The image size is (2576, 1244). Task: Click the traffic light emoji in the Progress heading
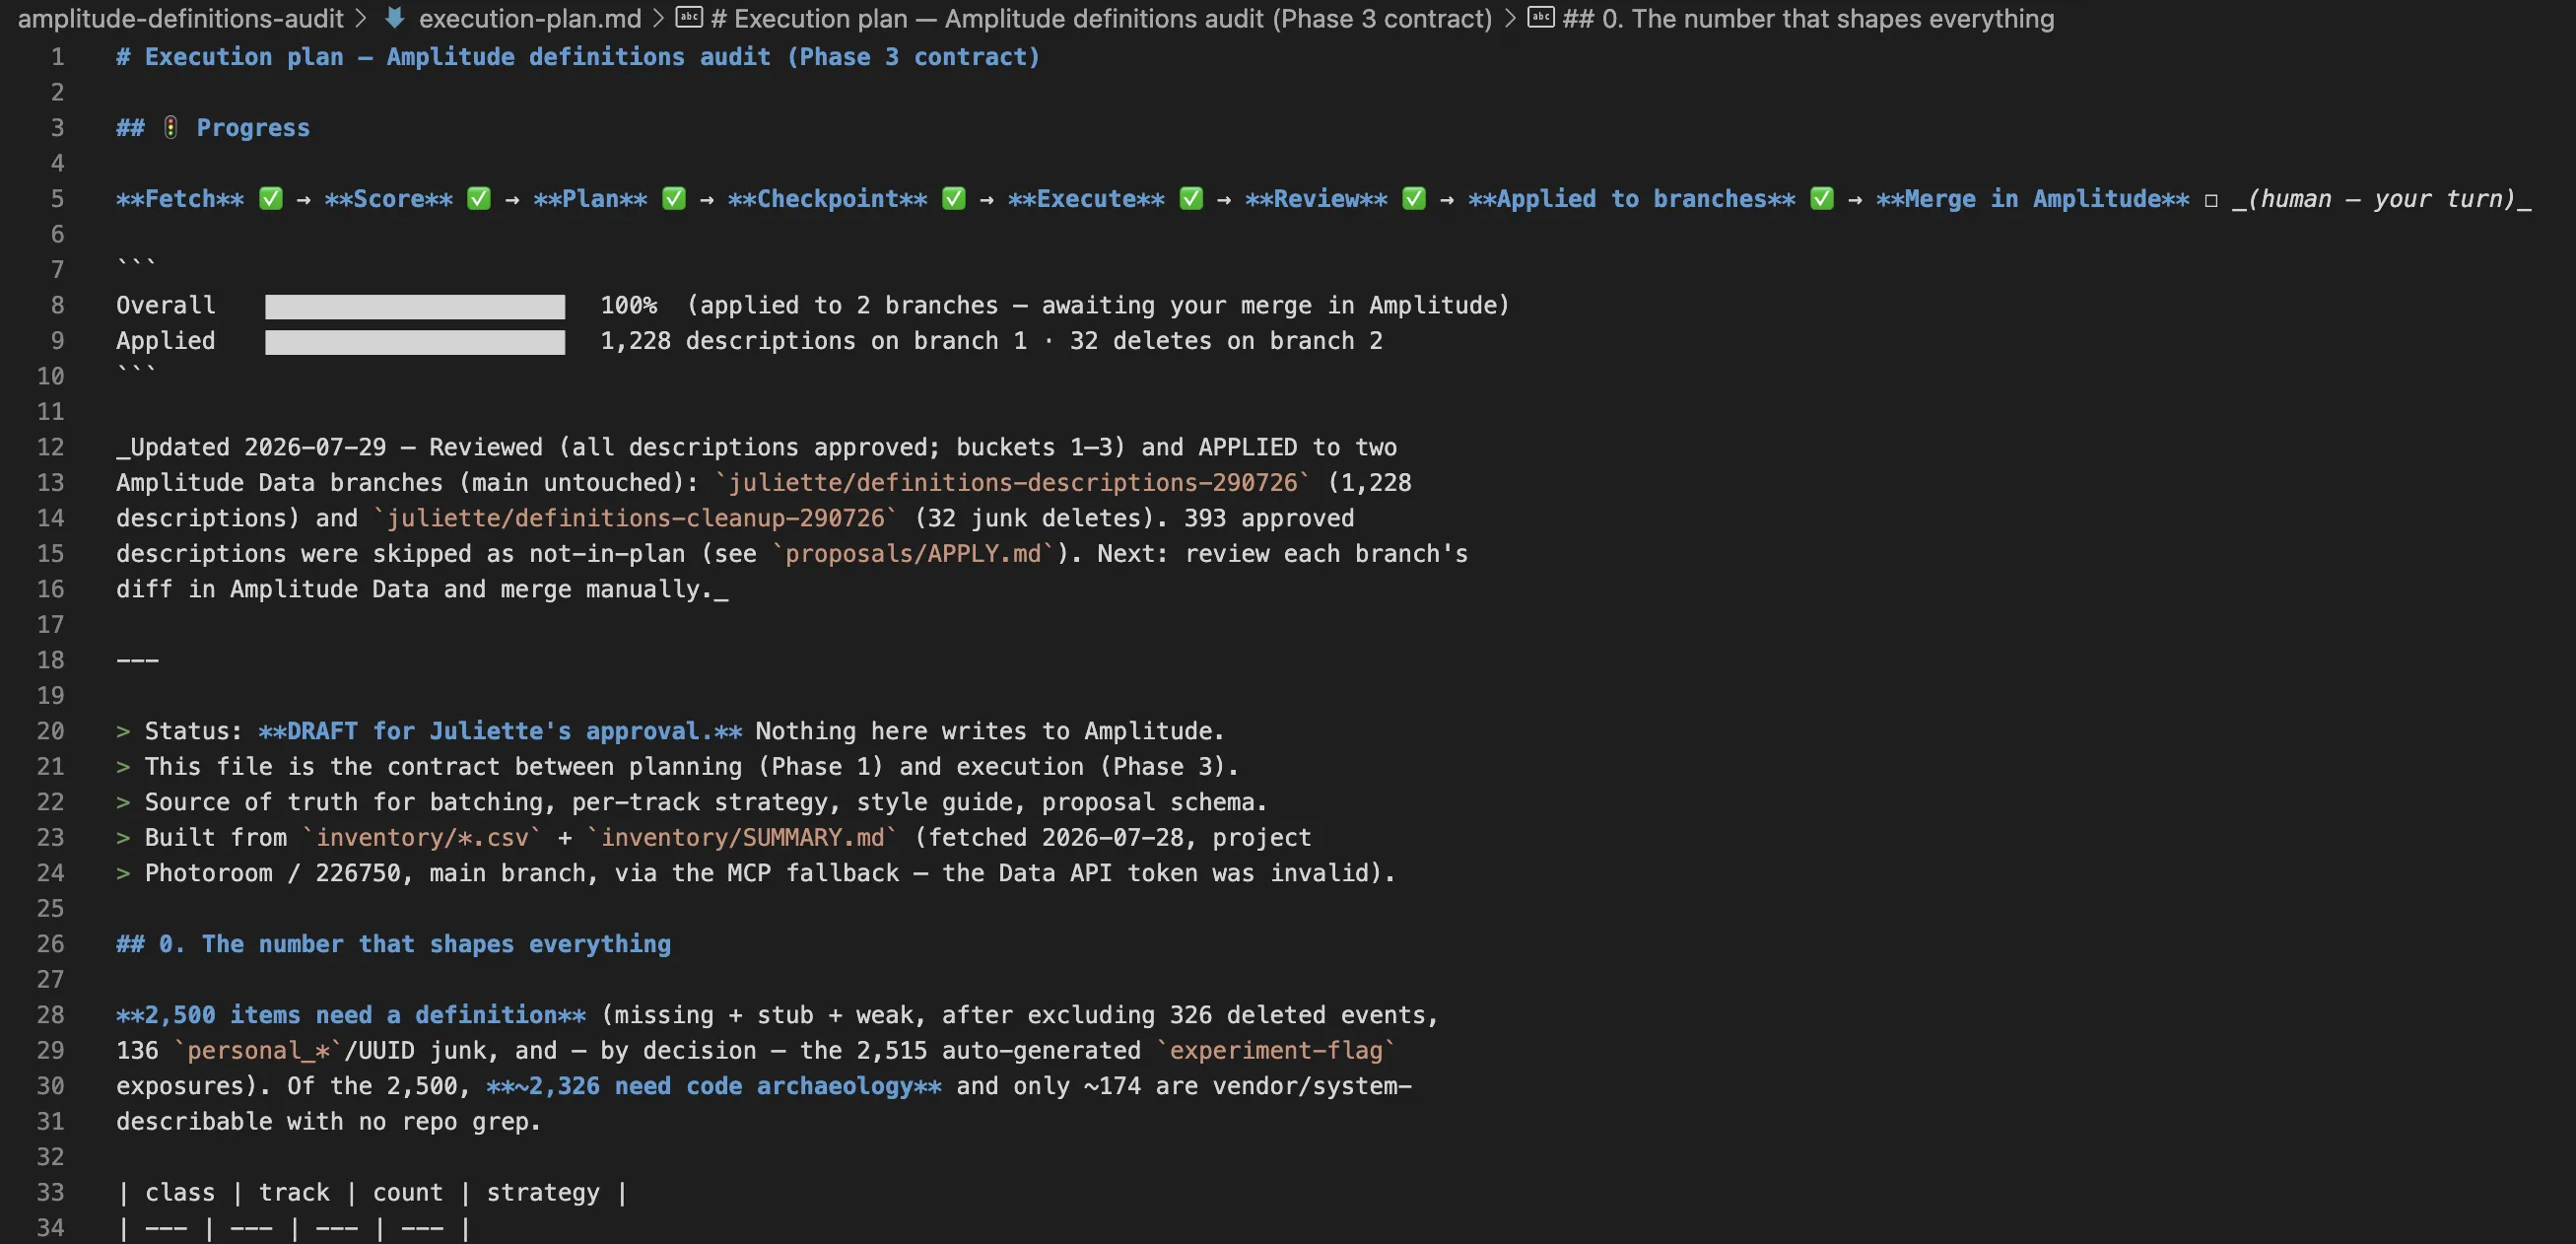[171, 127]
